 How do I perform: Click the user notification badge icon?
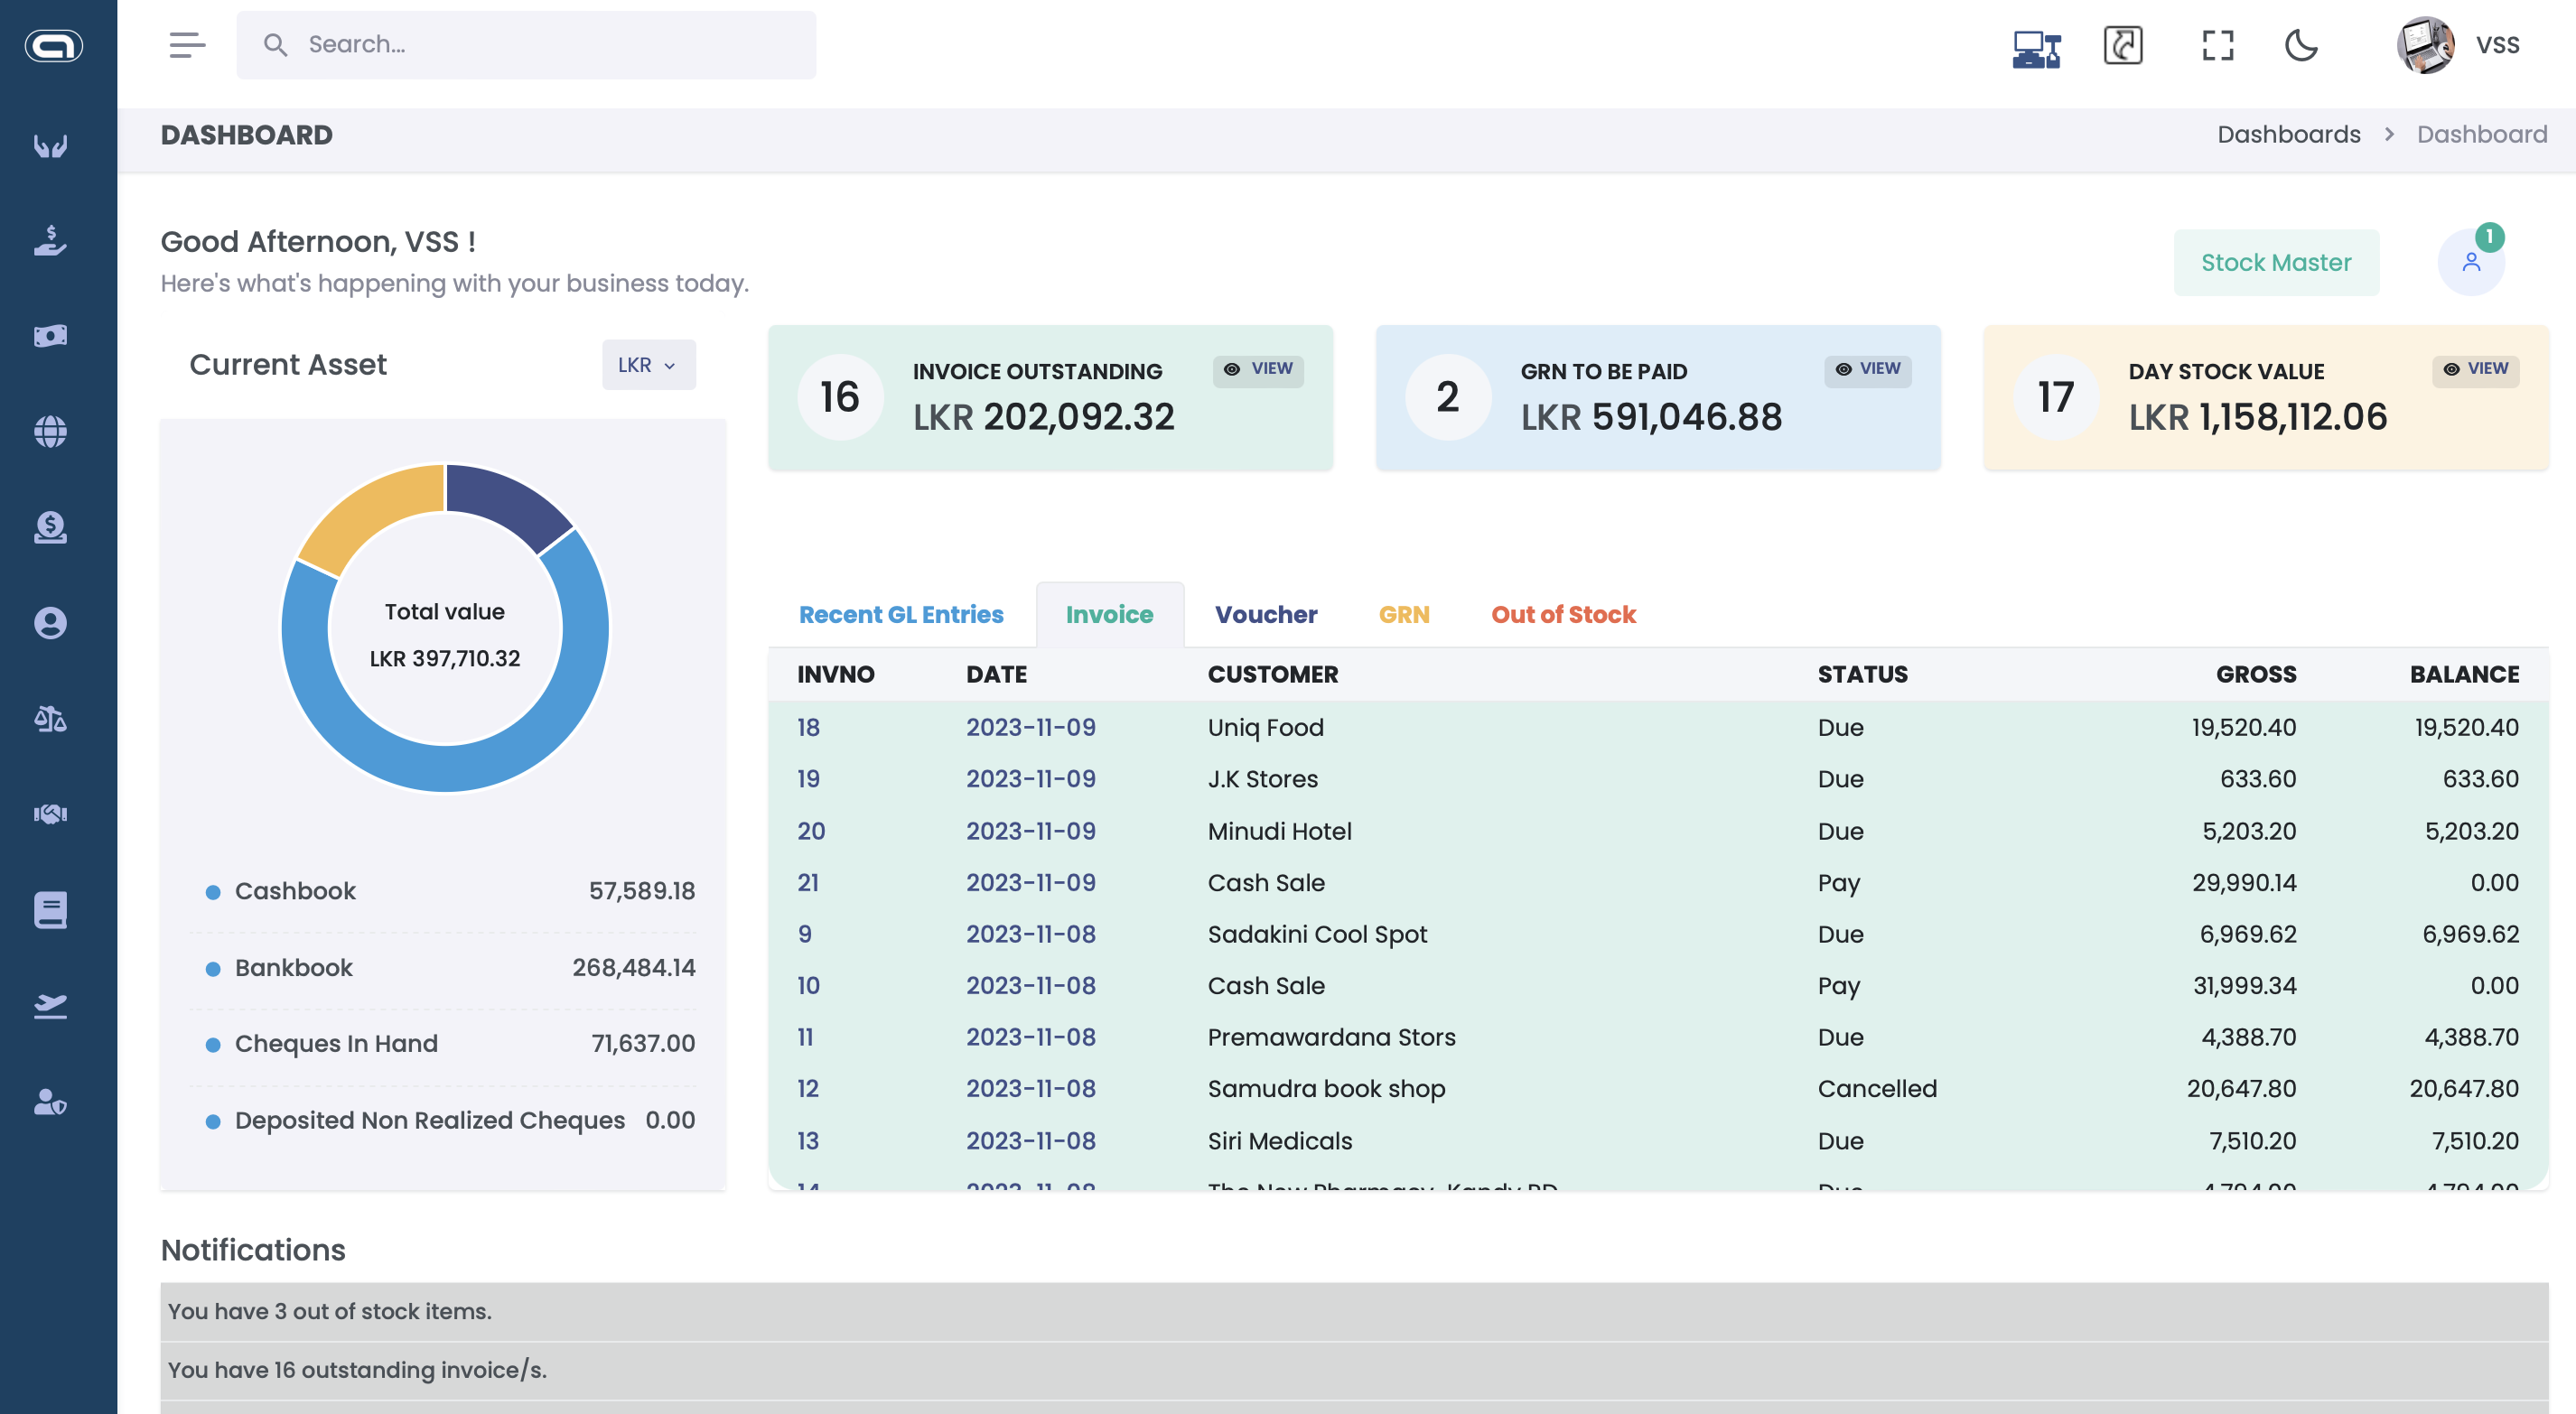point(2471,262)
